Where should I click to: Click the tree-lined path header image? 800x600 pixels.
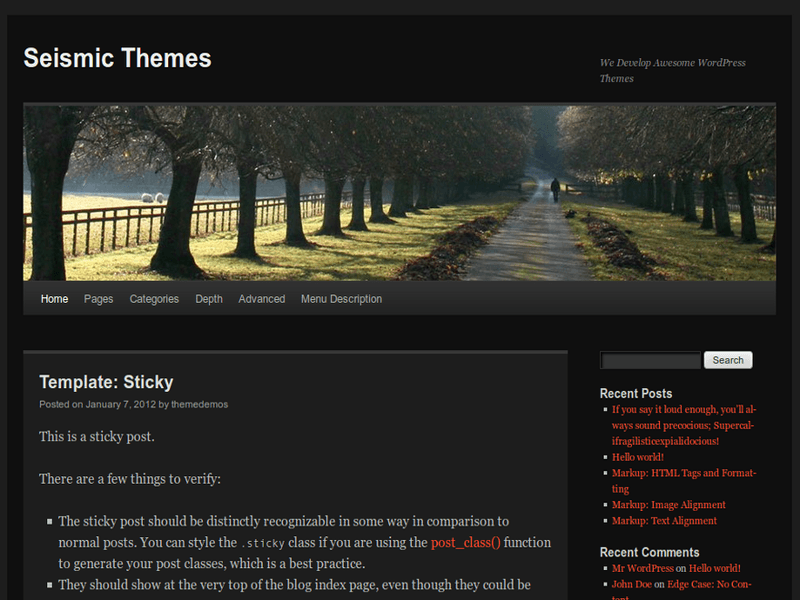pyautogui.click(x=399, y=192)
